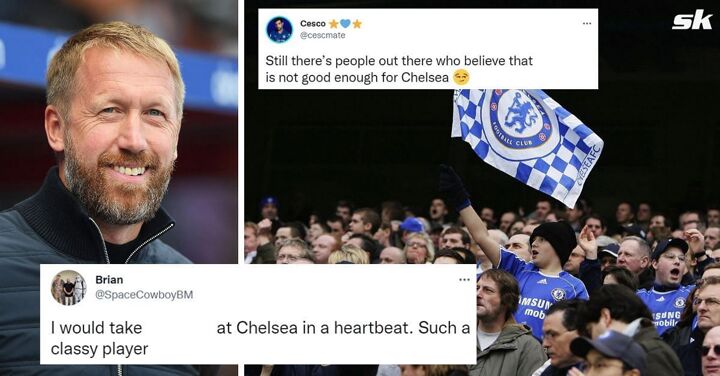This screenshot has height=376, width=720.
Task: Click the smirking emoji ending Cesco's tweet
Action: 461,78
